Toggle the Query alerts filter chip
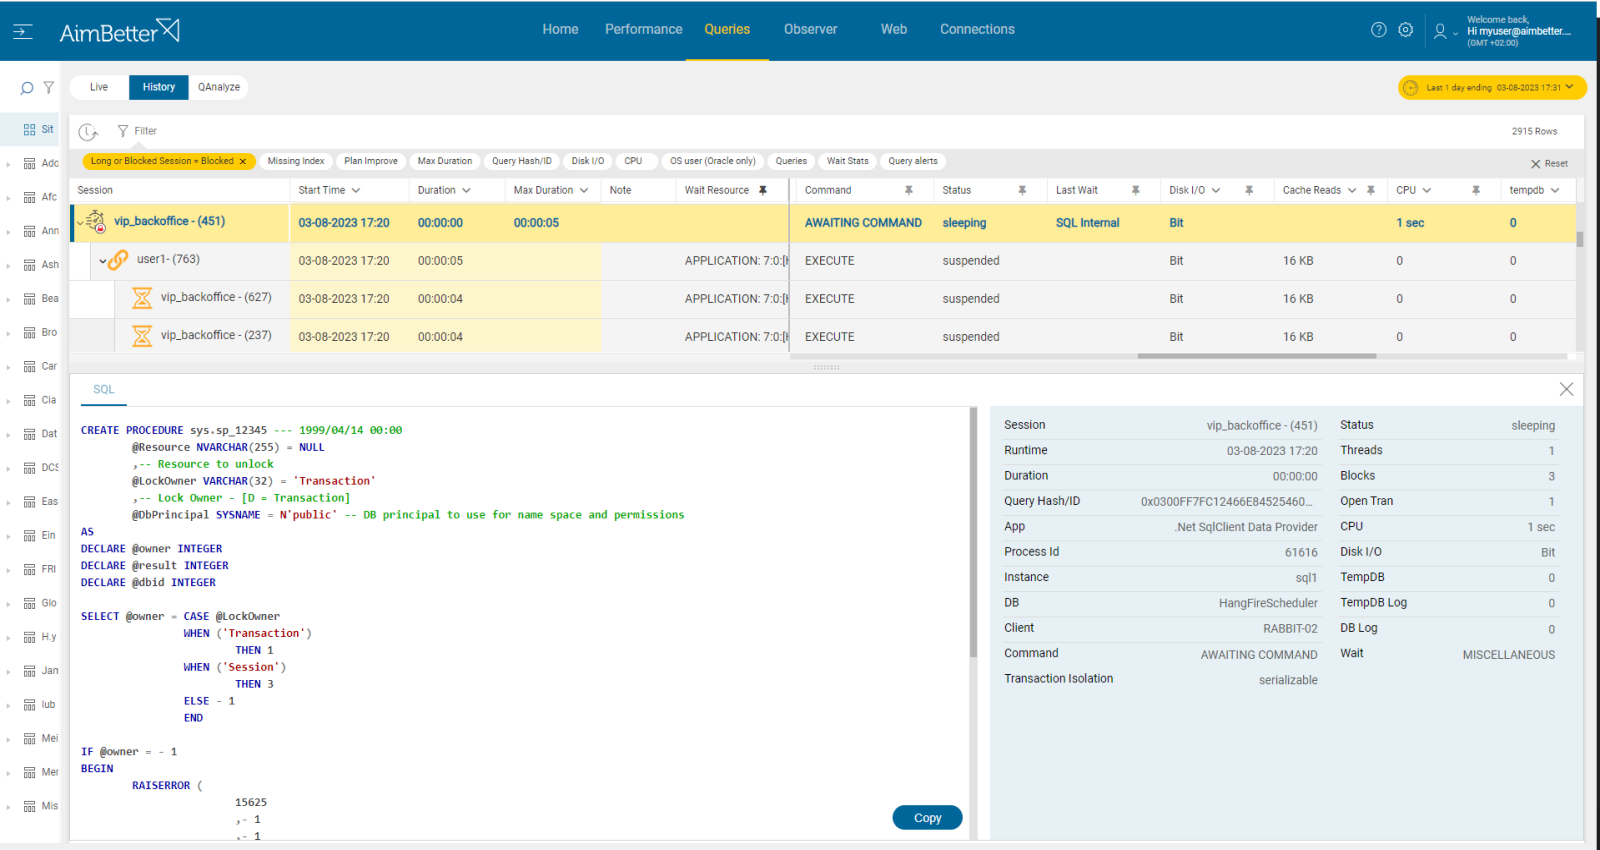Viewport: 1600px width, 850px height. click(913, 161)
